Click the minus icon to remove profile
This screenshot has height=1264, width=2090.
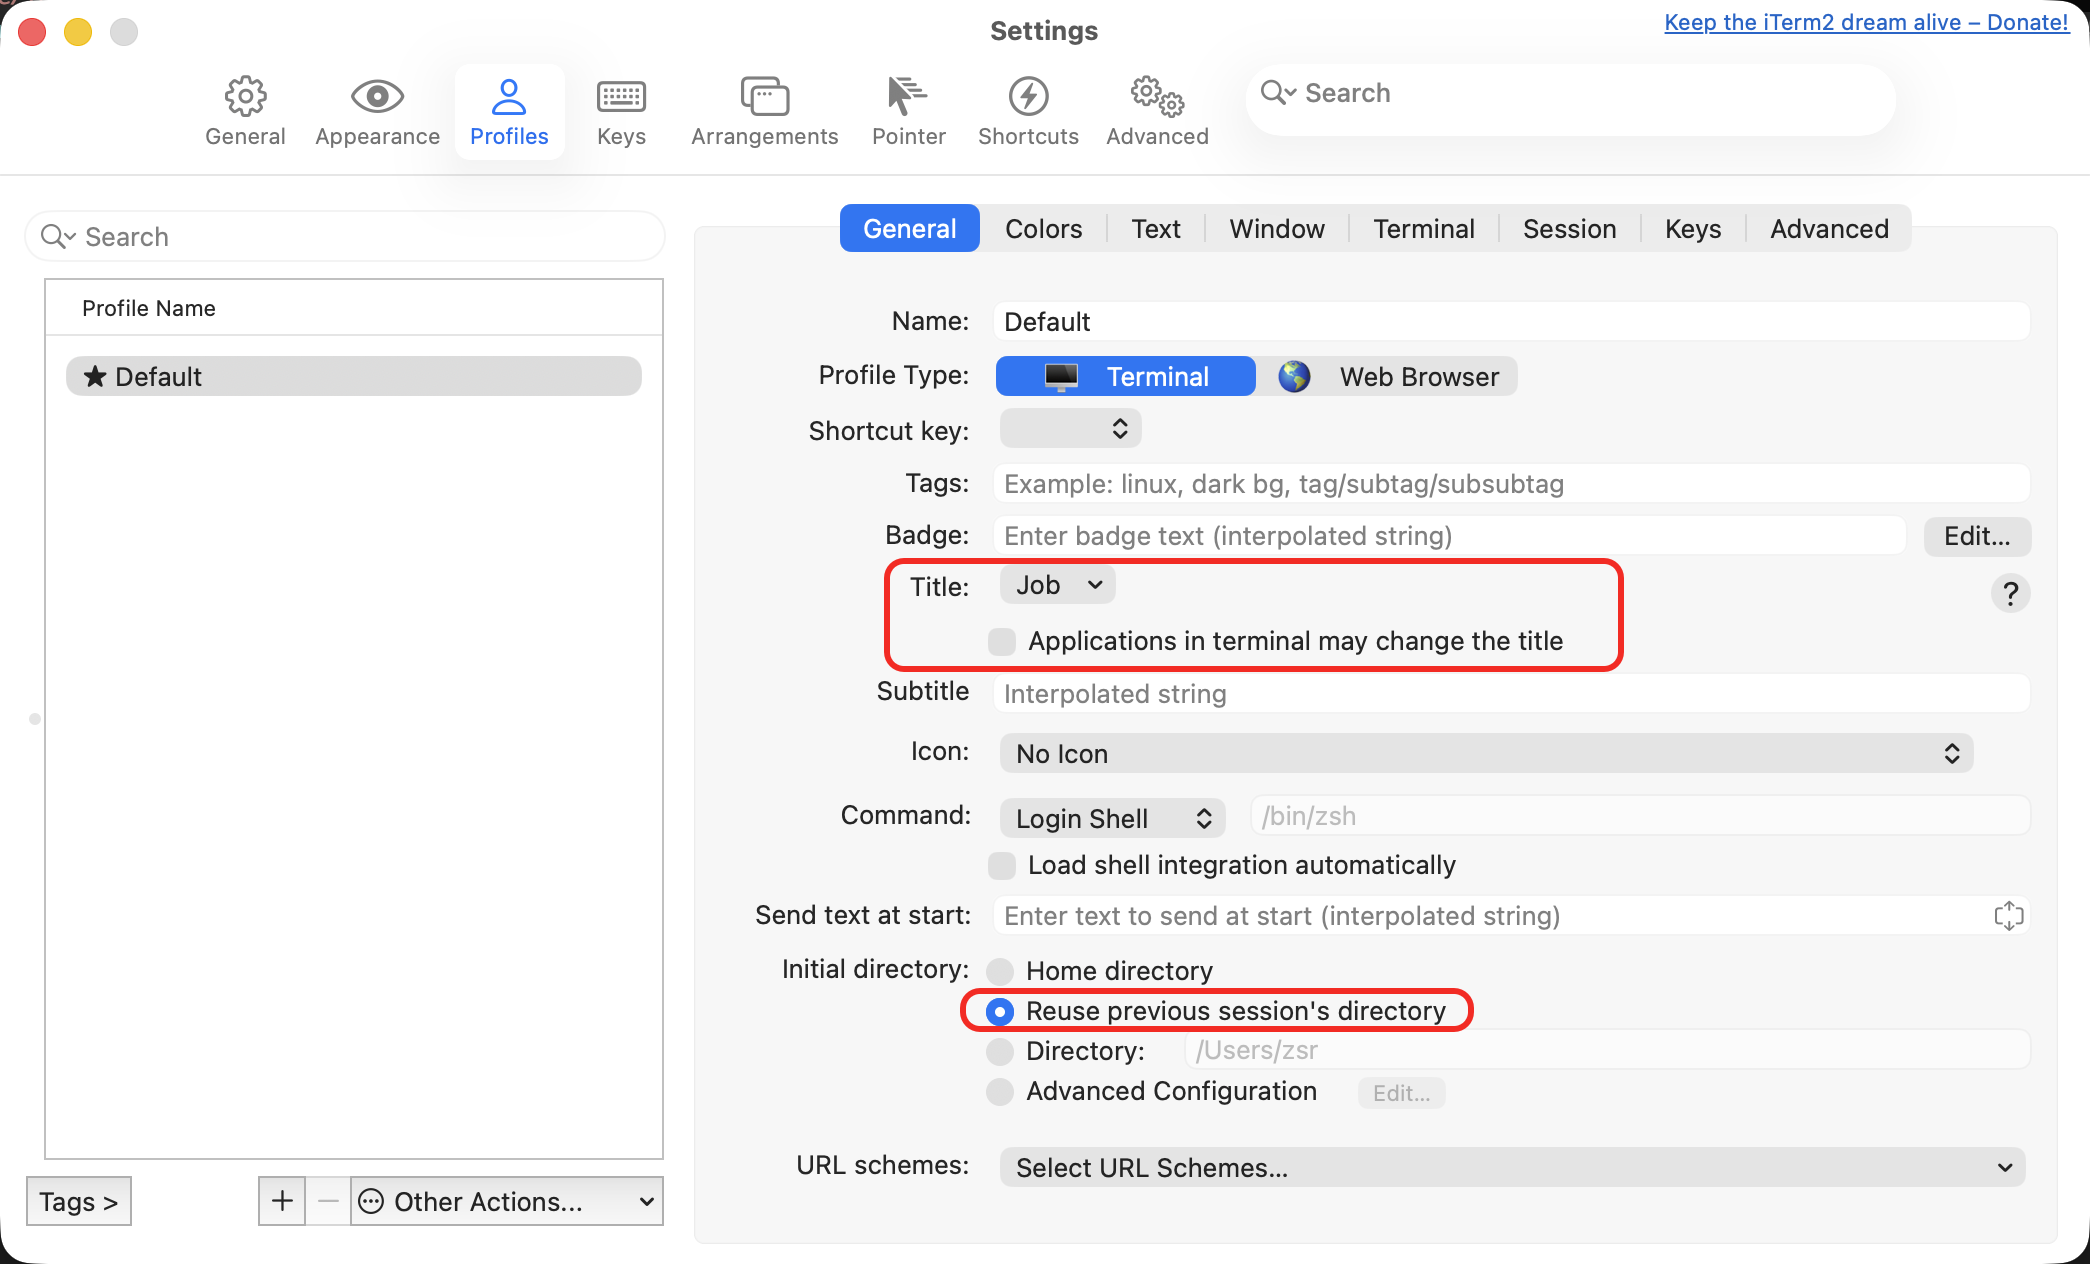328,1201
